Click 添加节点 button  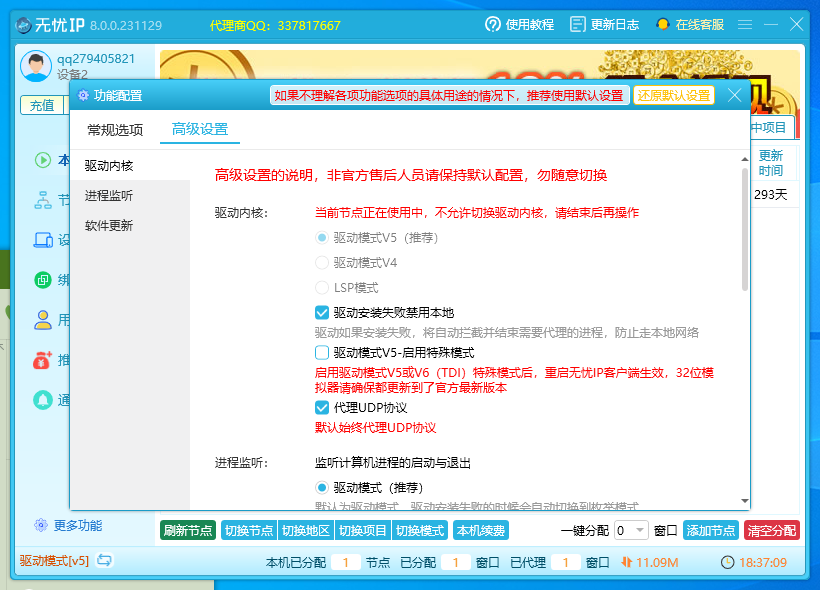click(x=711, y=530)
